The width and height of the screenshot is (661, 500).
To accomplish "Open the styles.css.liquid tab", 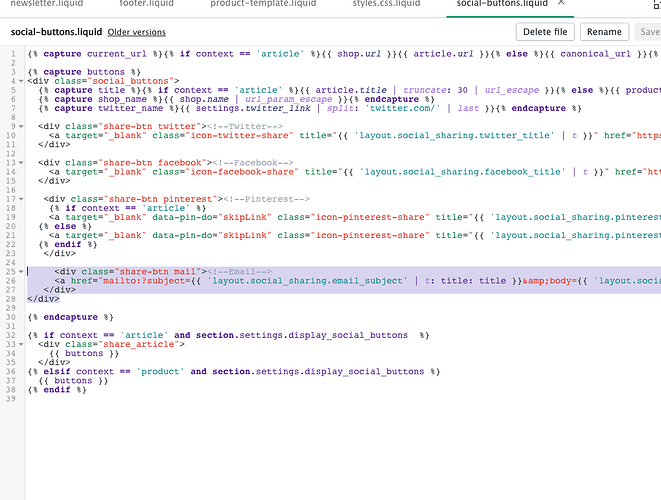I will [386, 3].
